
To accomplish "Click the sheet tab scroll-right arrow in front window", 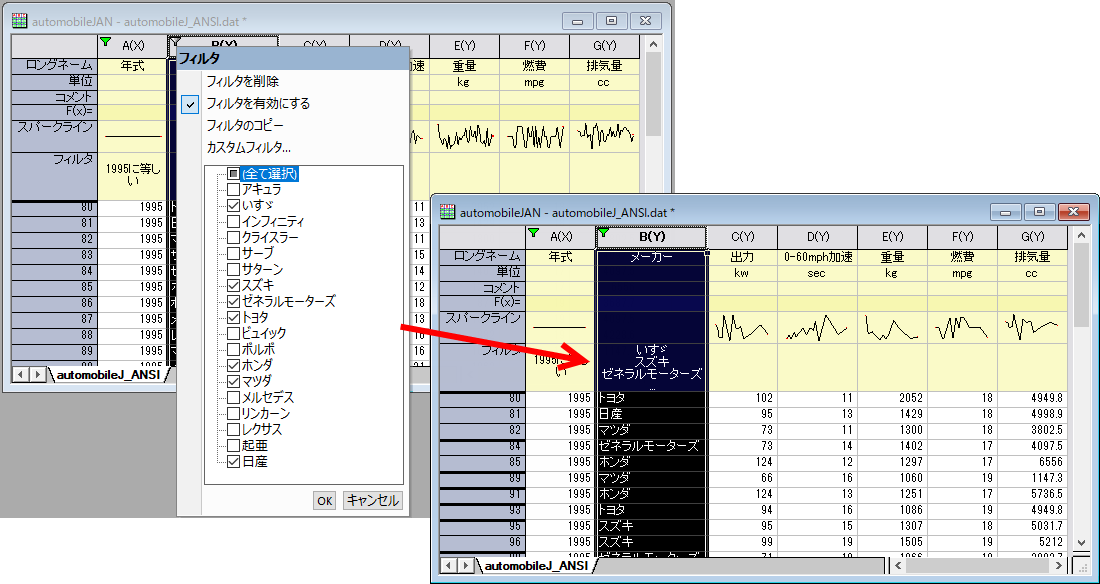I will tap(464, 565).
